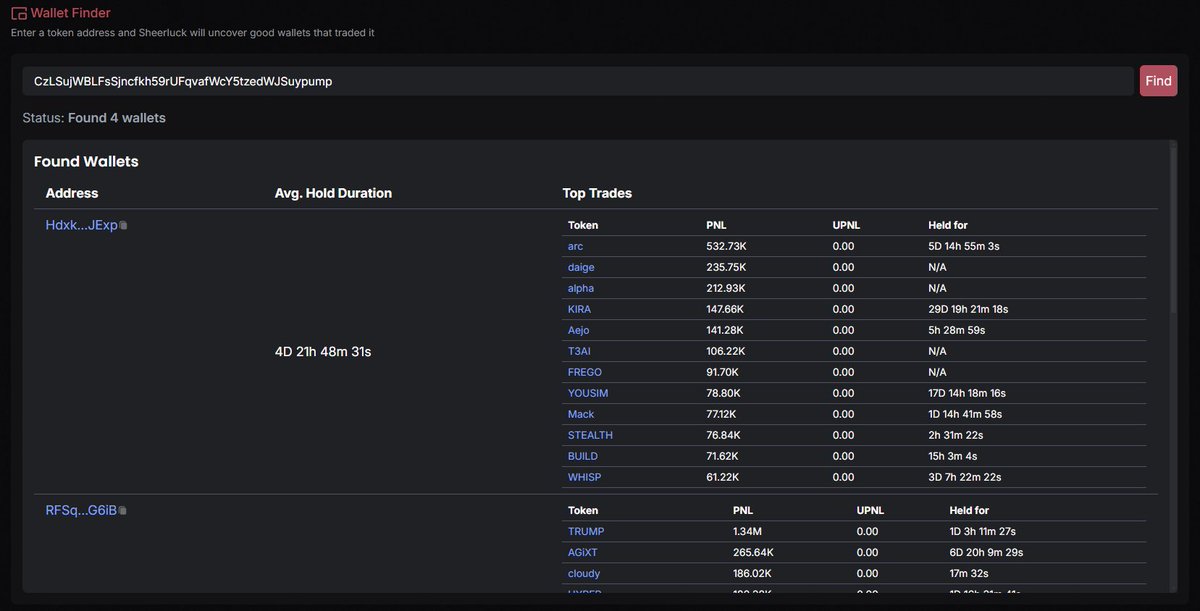The width and height of the screenshot is (1200, 611).
Task: Click the 212.93K PNL value
Action: [726, 288]
